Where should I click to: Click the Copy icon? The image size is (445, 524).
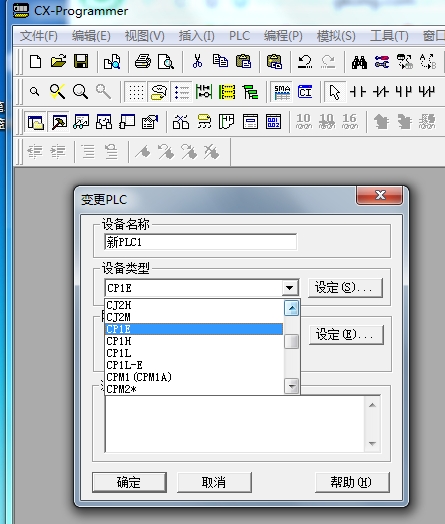[x=220, y=62]
